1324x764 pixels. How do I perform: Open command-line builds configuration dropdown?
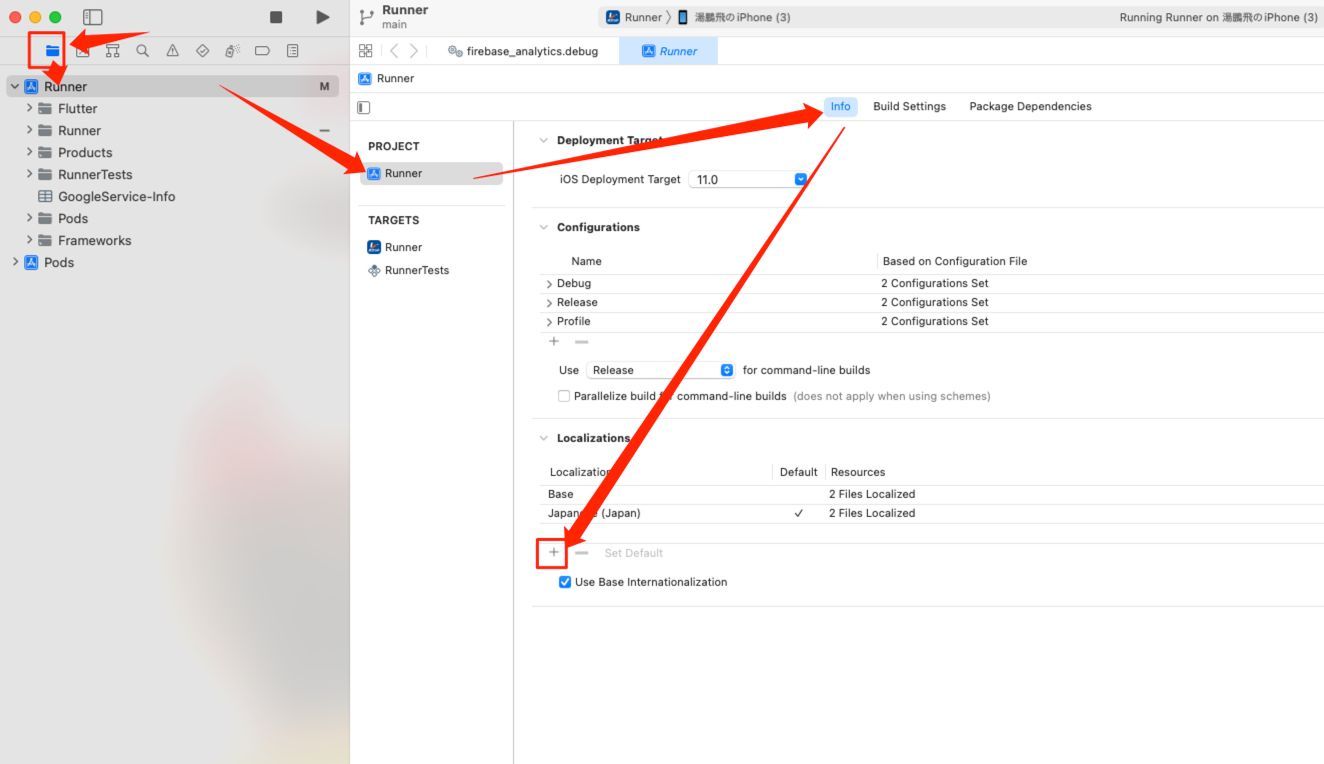pyautogui.click(x=660, y=370)
